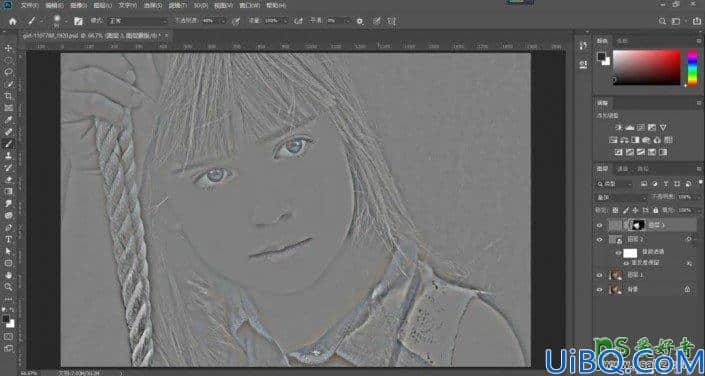This screenshot has width=705, height=376.
Task: Toggle smart filters visibility eye
Action: coord(619,253)
